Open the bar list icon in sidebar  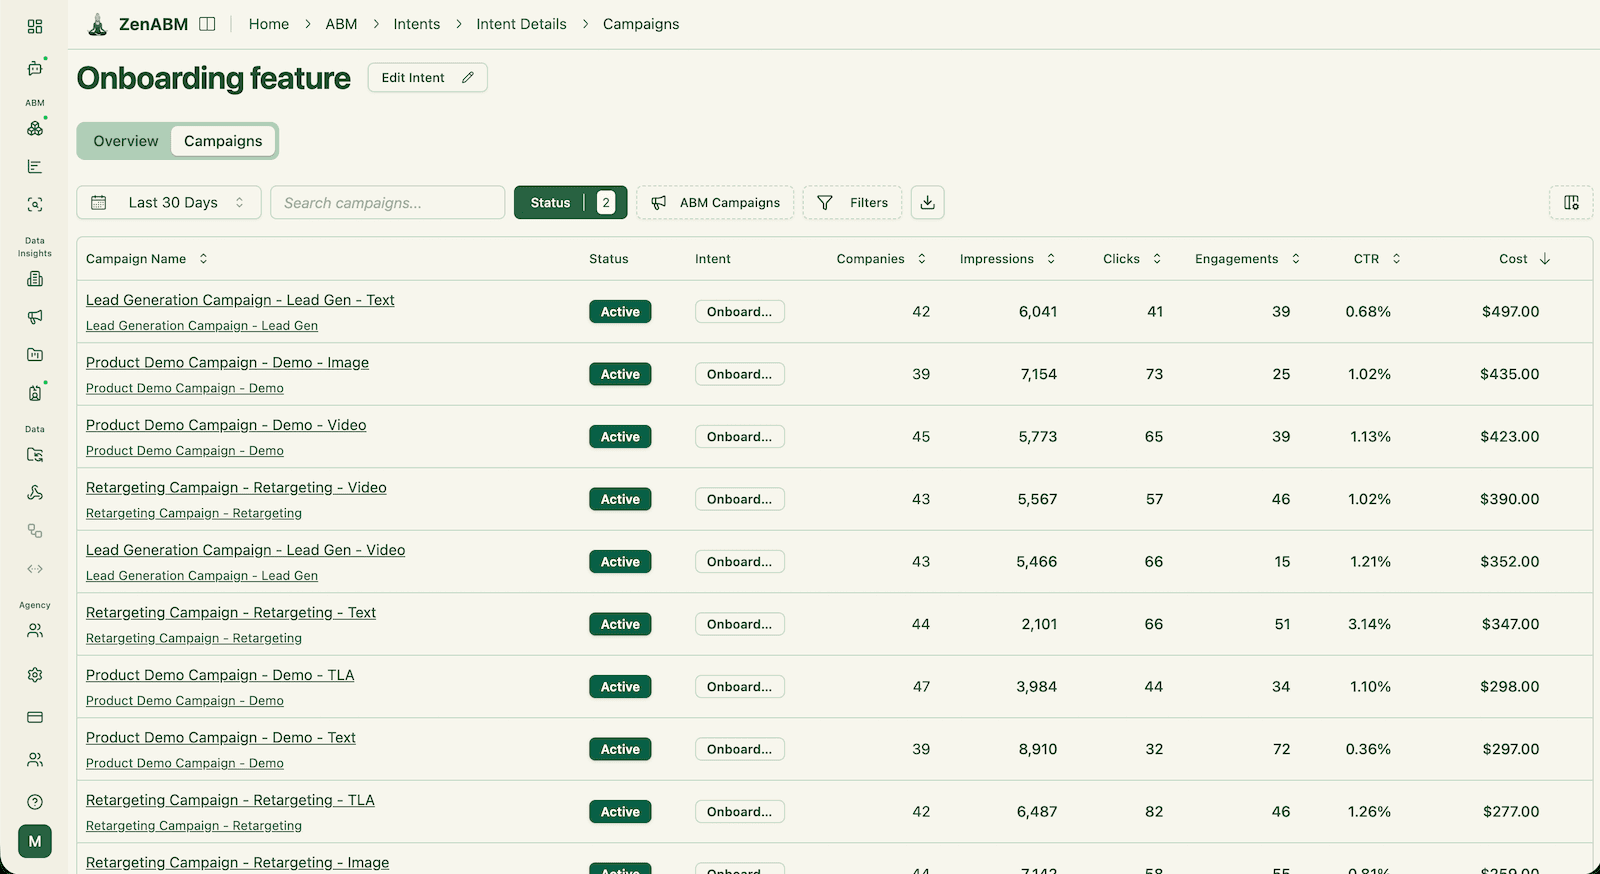tap(35, 167)
